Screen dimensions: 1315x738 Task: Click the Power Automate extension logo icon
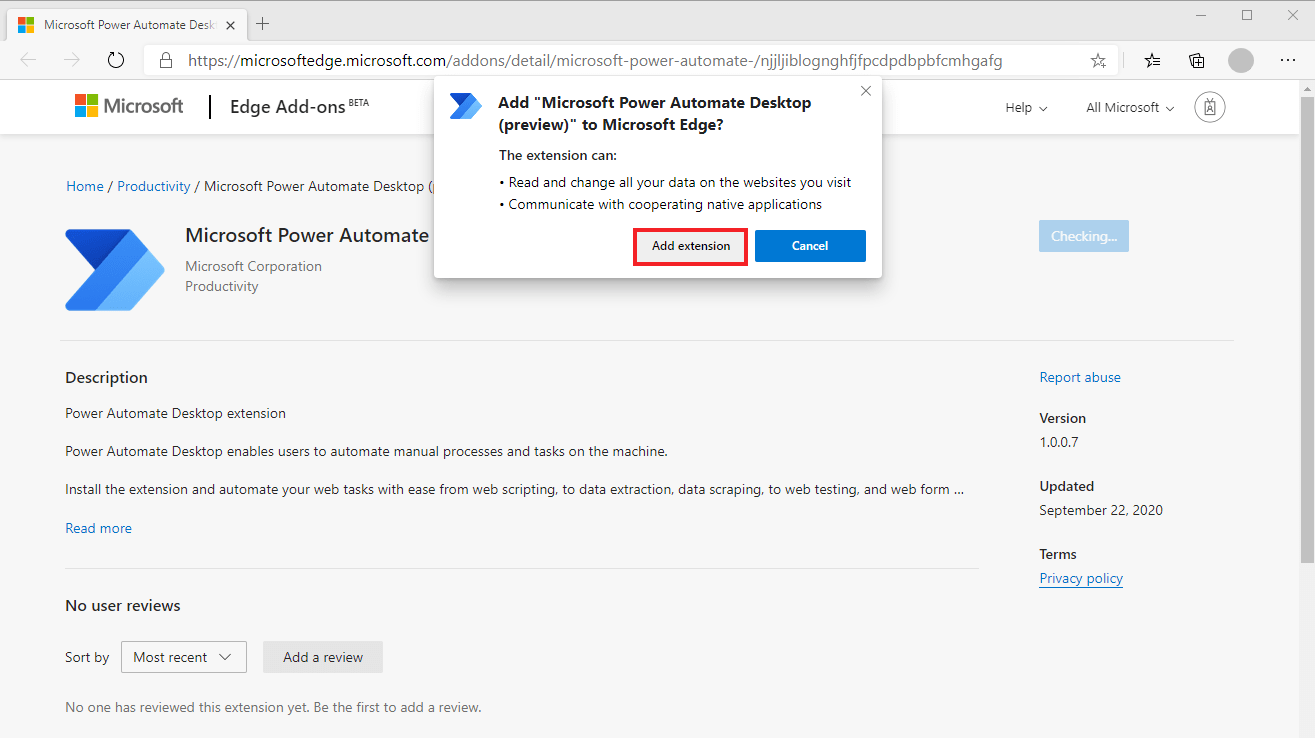tap(114, 269)
